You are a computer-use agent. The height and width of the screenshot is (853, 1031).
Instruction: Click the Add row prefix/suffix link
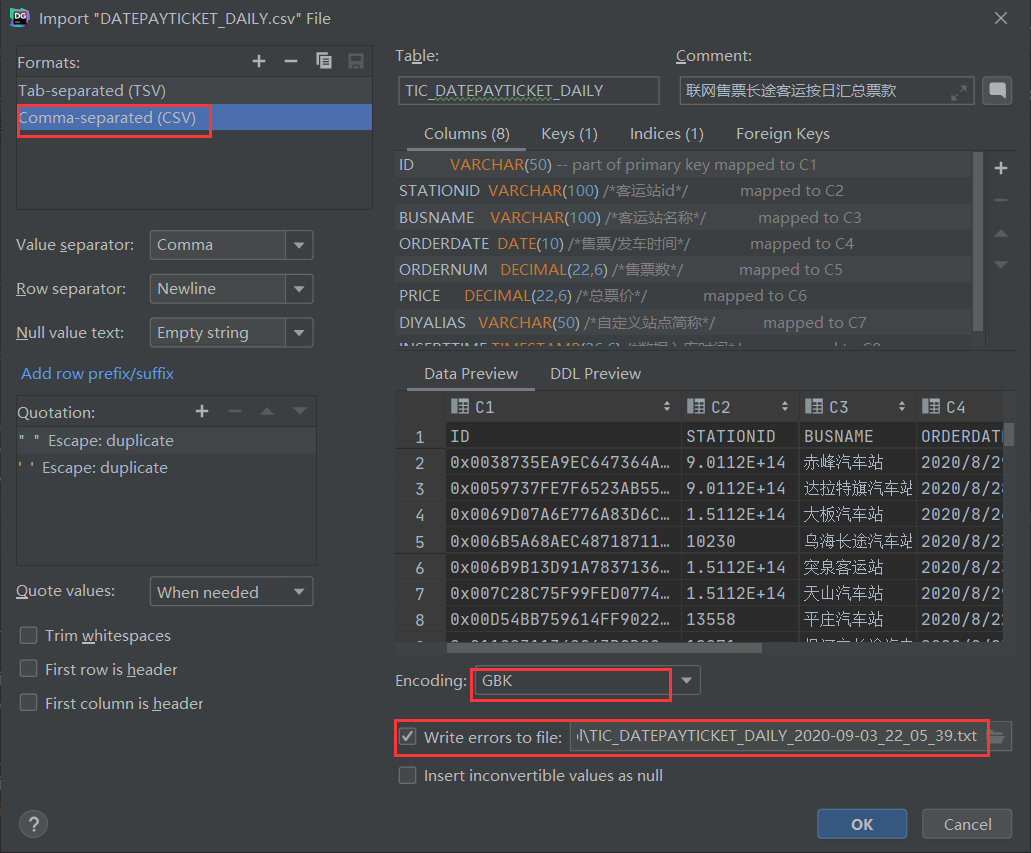tap(96, 373)
